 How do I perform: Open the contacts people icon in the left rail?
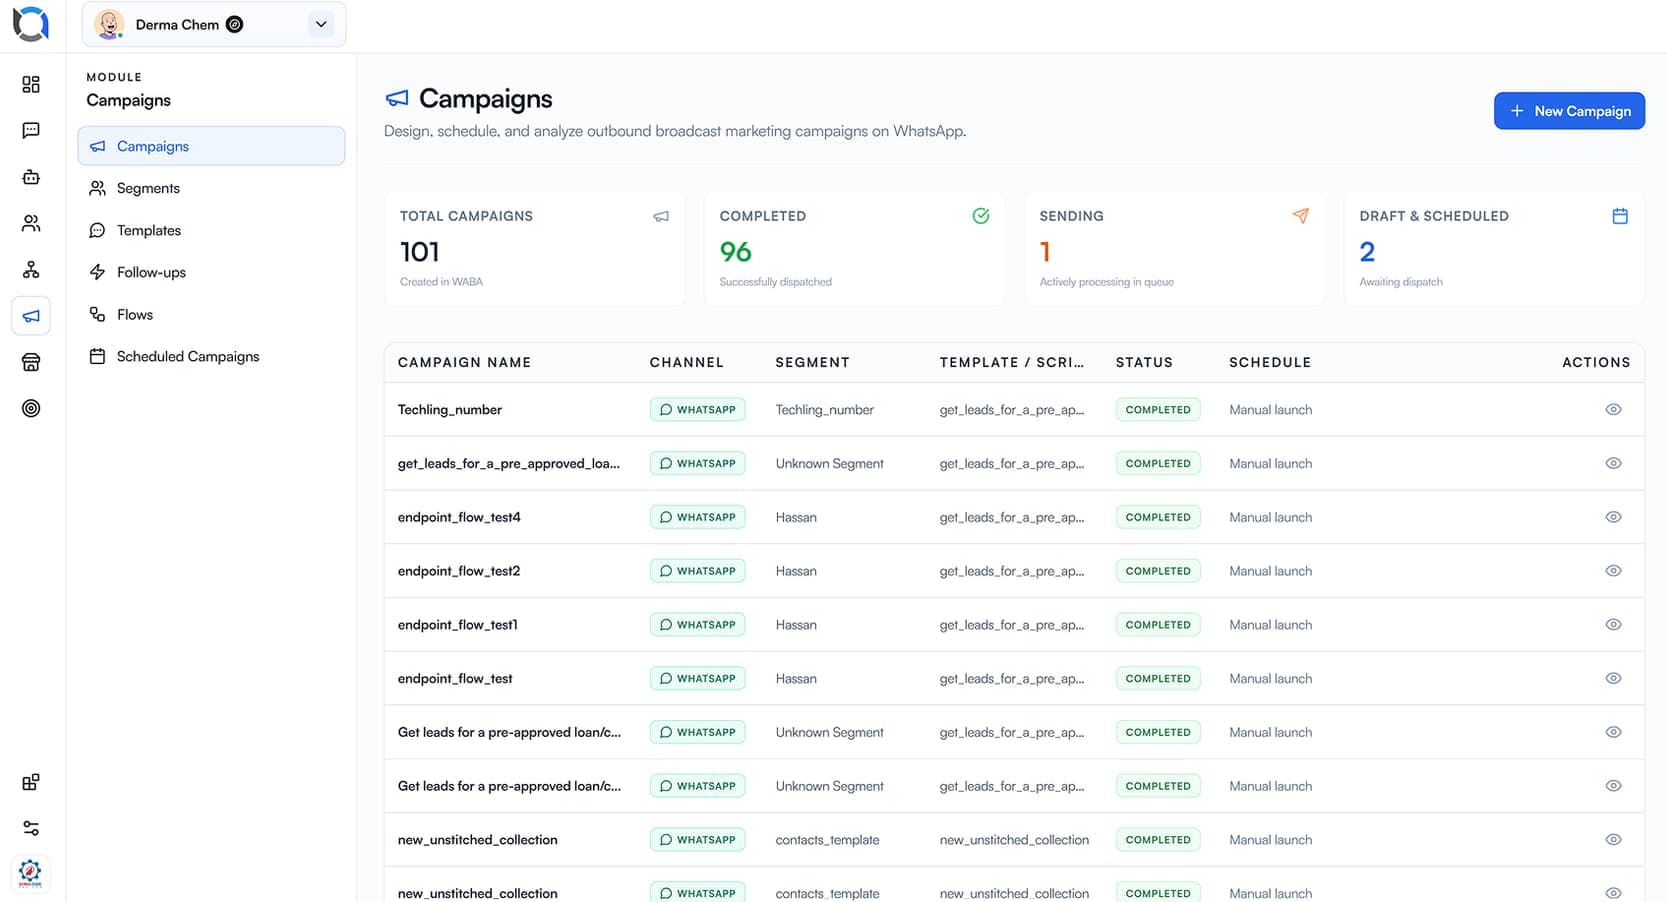(x=31, y=223)
